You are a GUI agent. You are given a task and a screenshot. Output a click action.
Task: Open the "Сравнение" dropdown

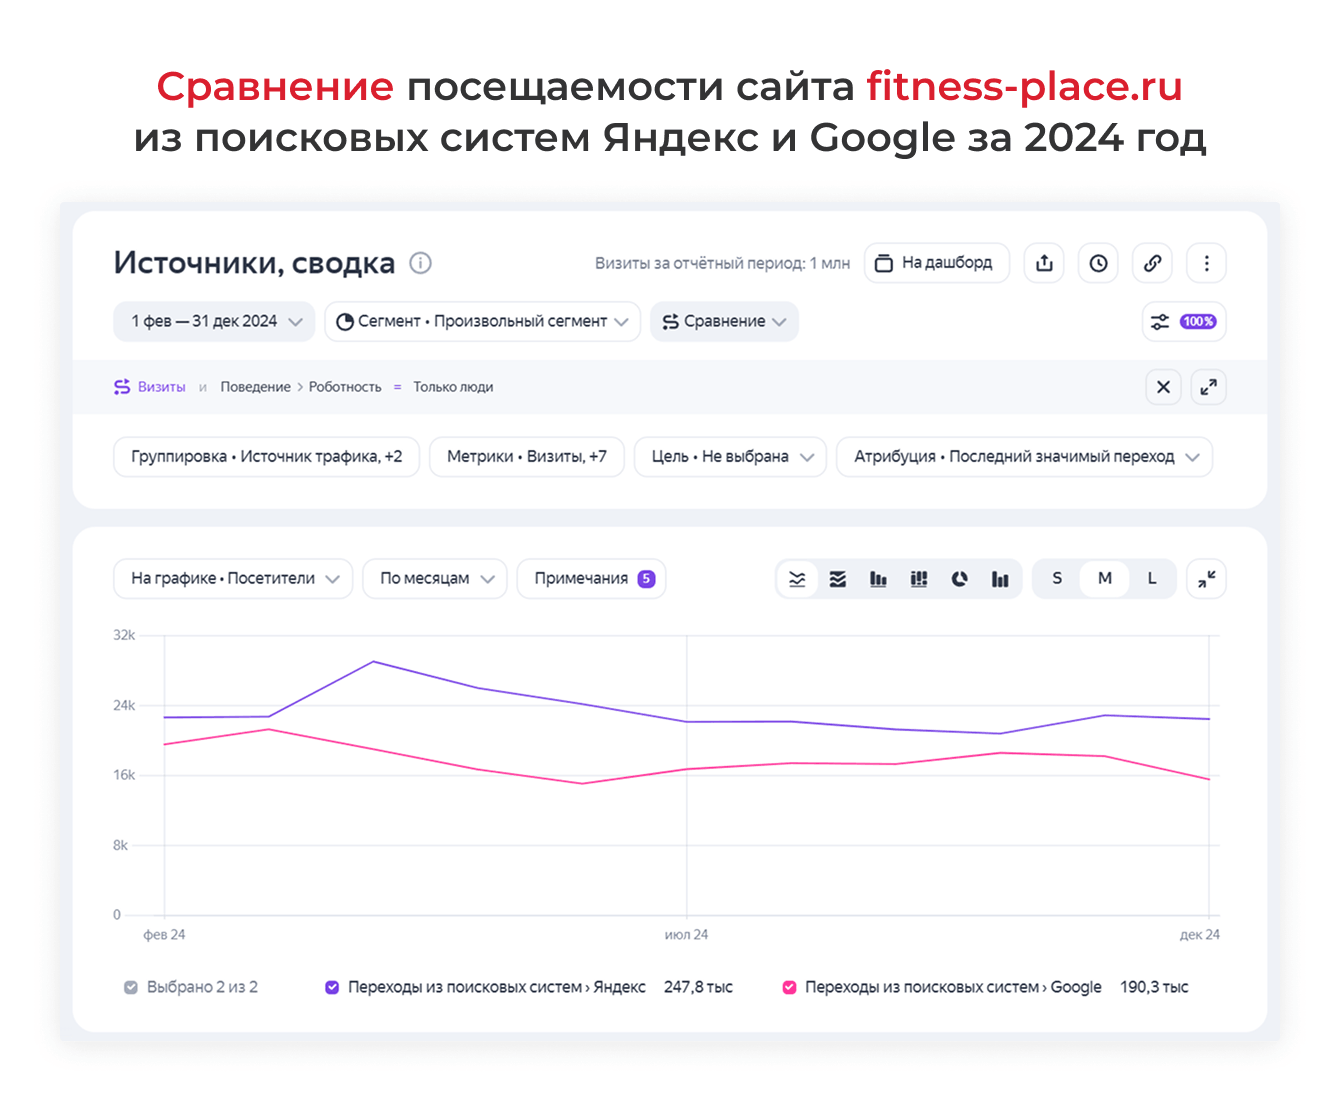point(724,321)
